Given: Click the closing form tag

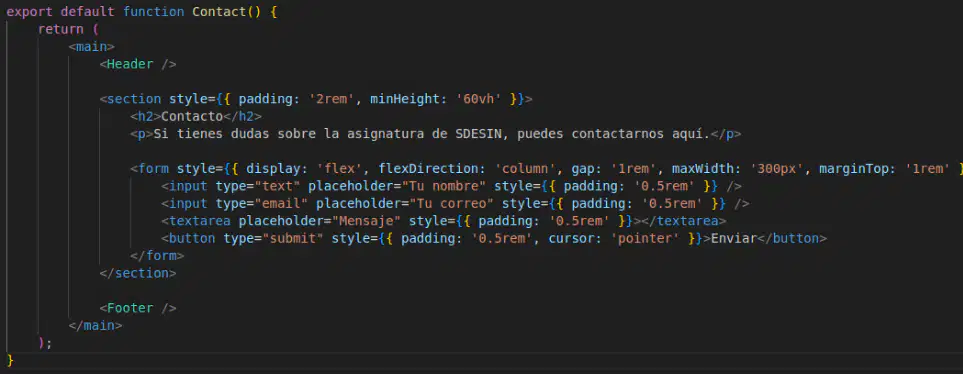Looking at the screenshot, I should click(x=157, y=255).
